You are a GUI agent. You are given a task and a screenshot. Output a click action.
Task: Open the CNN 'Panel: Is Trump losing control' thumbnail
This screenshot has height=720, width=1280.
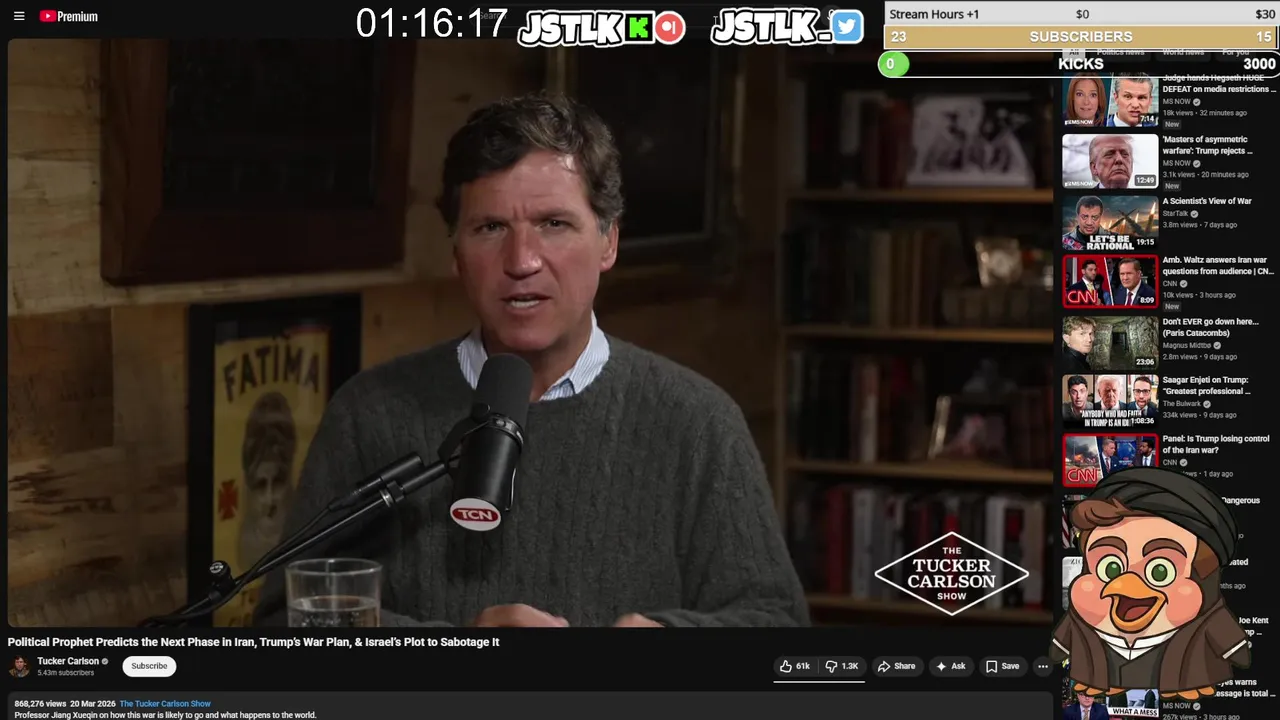click(x=1110, y=458)
